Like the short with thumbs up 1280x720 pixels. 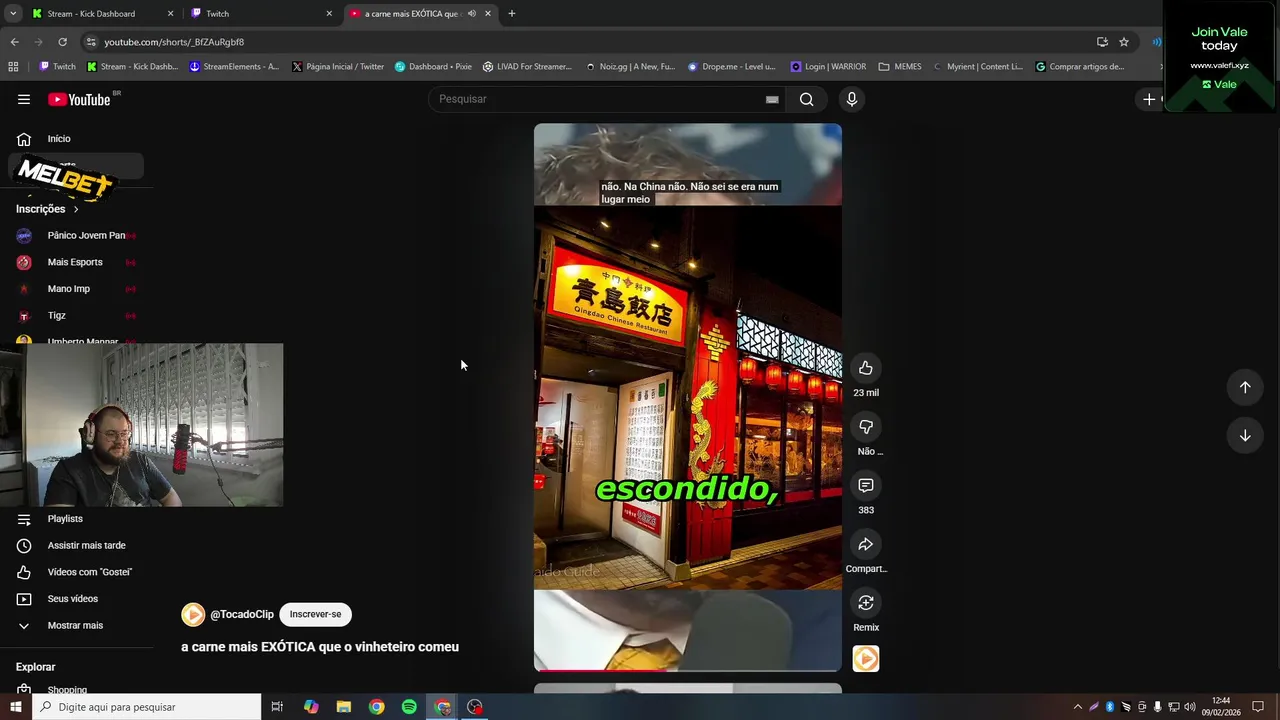[866, 368]
